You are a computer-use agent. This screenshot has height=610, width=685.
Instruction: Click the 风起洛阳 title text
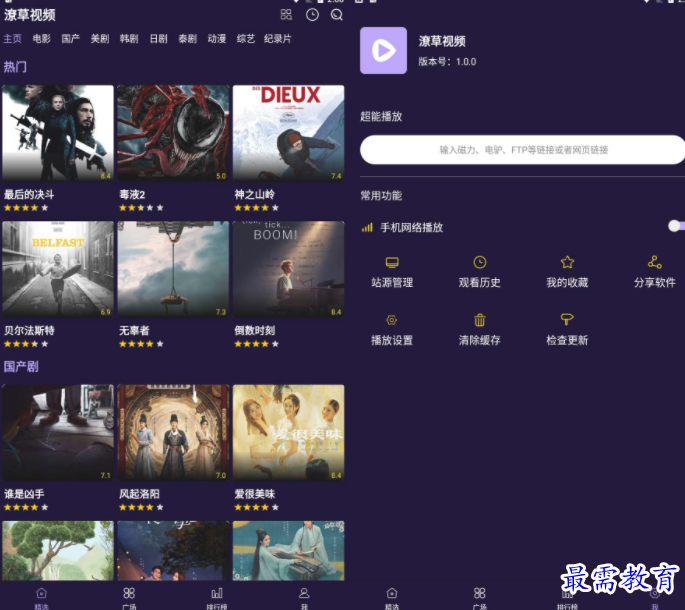point(139,494)
